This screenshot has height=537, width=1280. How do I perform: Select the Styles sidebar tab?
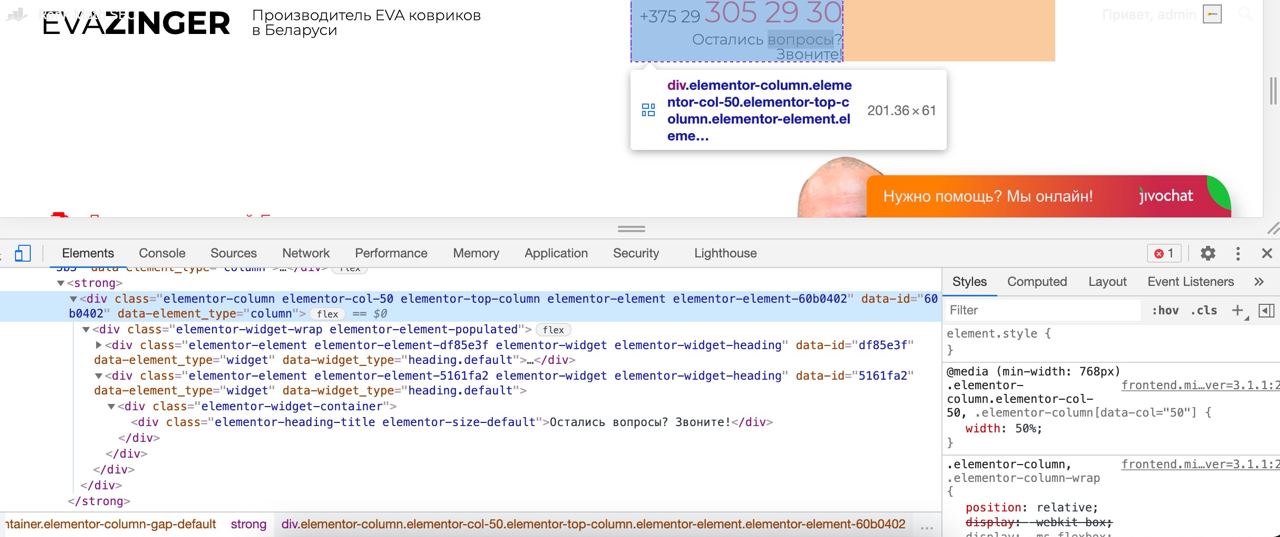point(969,282)
